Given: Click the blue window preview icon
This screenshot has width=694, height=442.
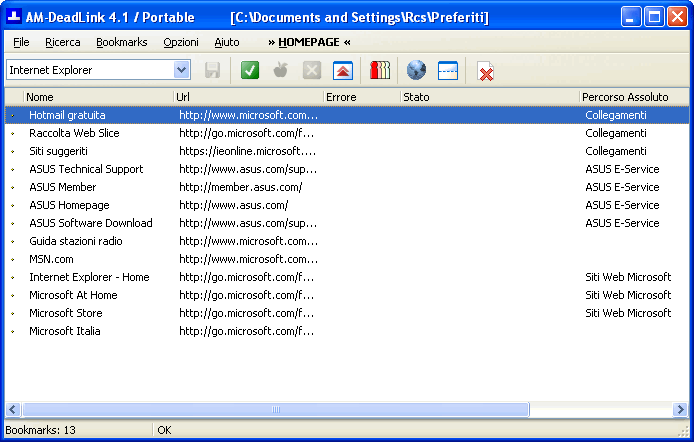Looking at the screenshot, I should tap(447, 70).
